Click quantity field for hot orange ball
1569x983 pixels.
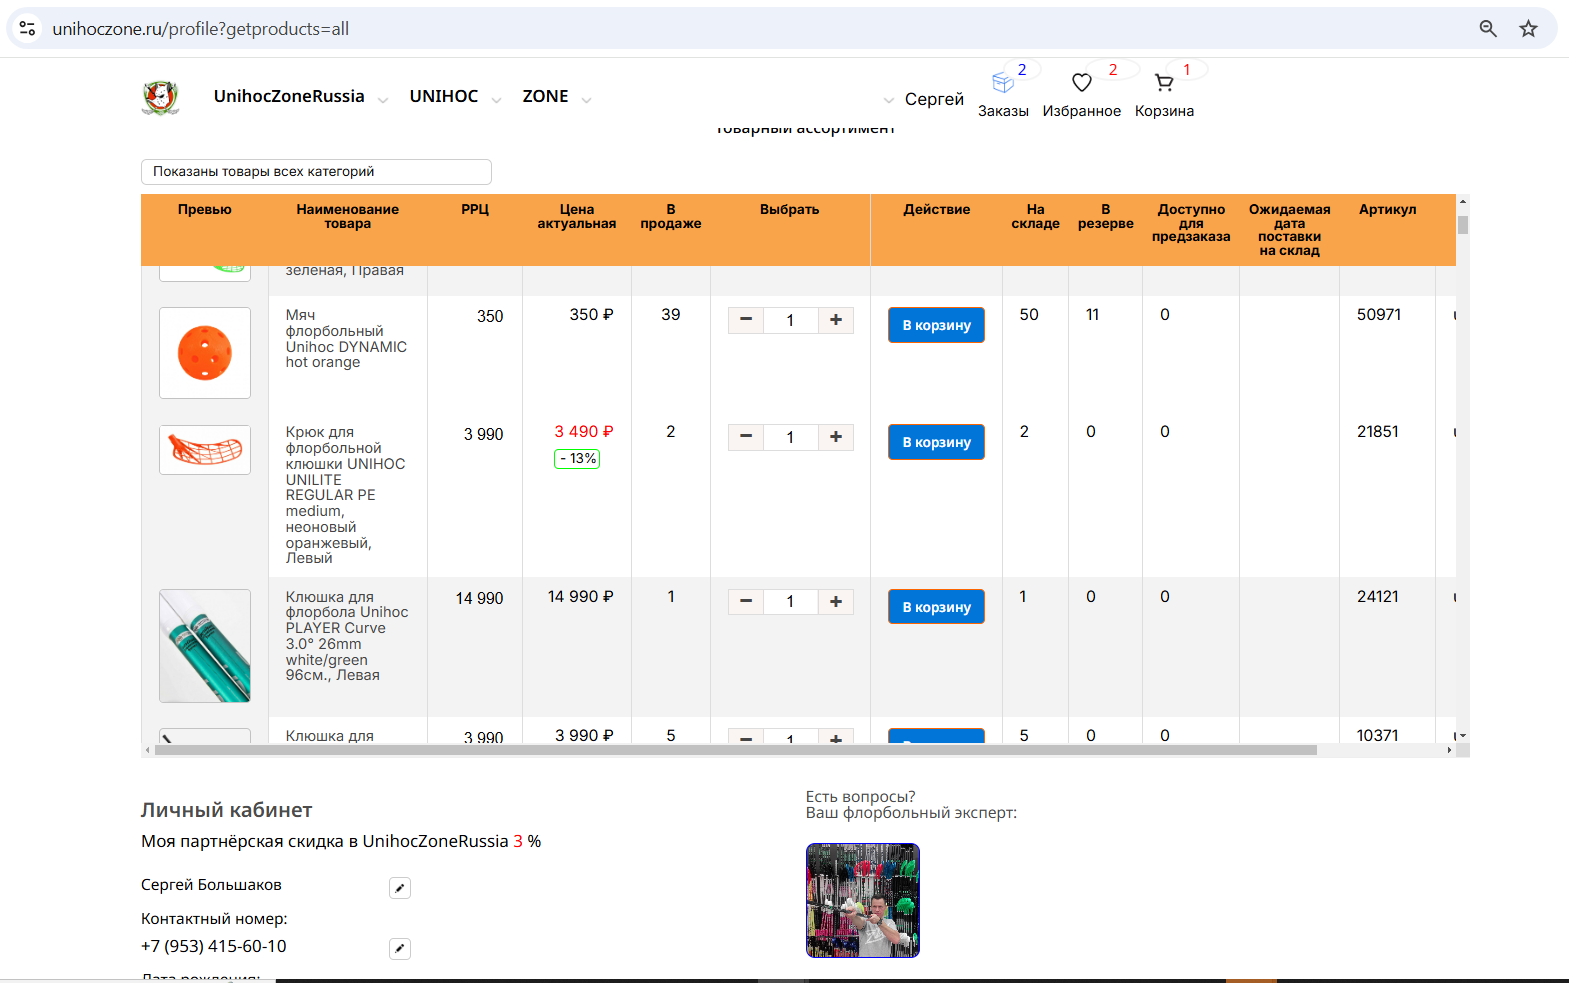point(790,320)
